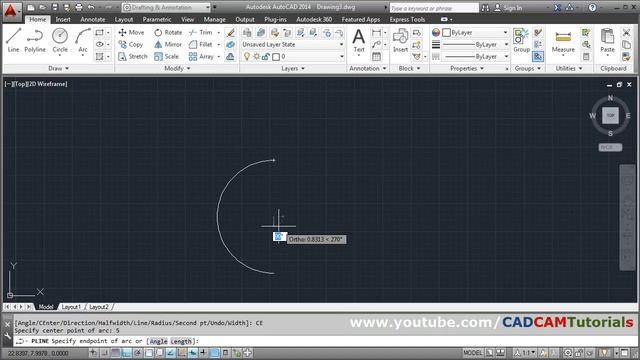This screenshot has height=360, width=640.
Task: Click the Group icon in Groups panel
Action: (521, 40)
